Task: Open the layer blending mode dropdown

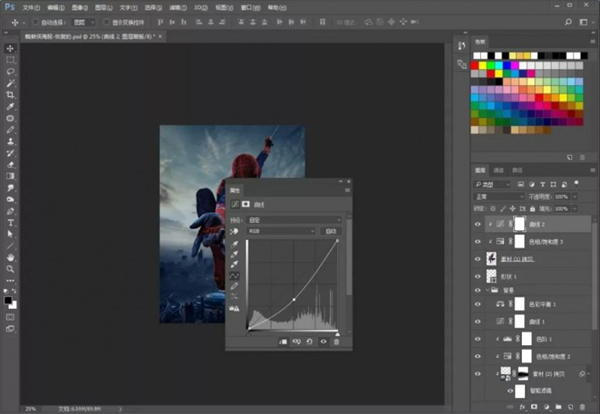Action: tap(500, 197)
